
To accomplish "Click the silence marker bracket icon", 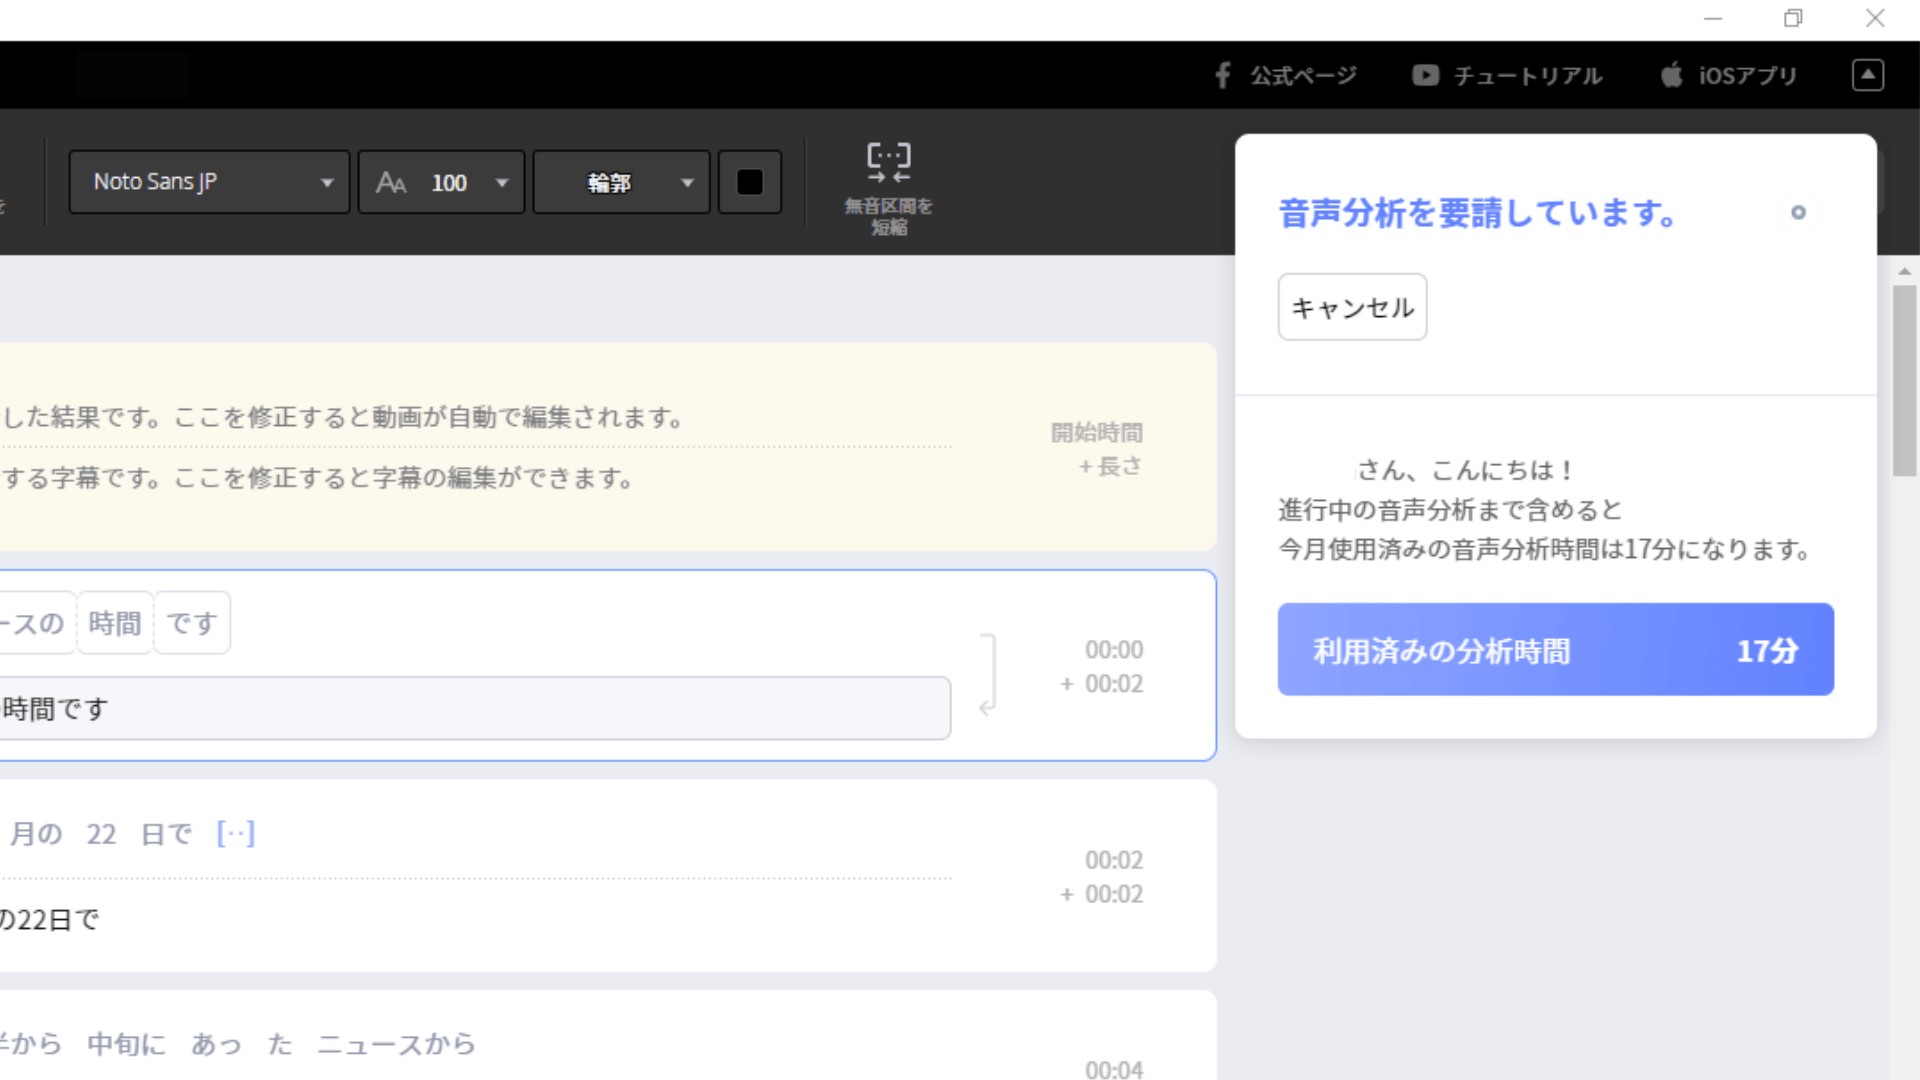I will point(236,833).
